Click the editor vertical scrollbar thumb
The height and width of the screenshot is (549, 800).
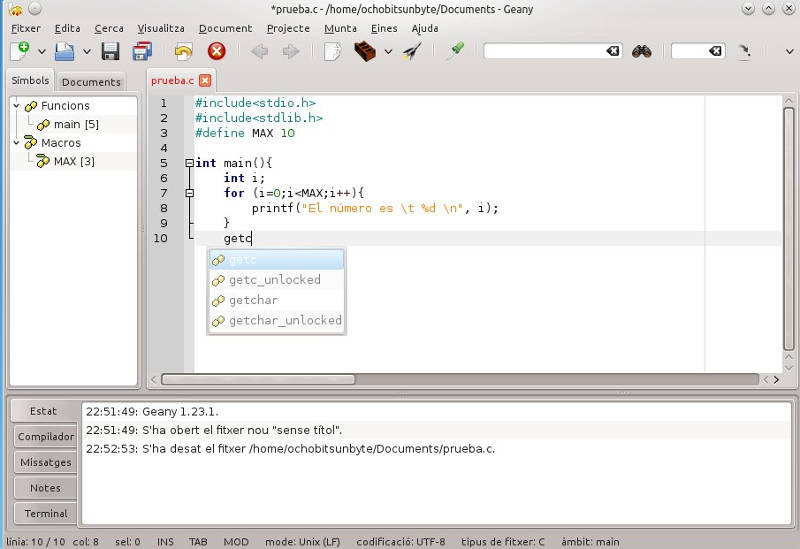789,229
